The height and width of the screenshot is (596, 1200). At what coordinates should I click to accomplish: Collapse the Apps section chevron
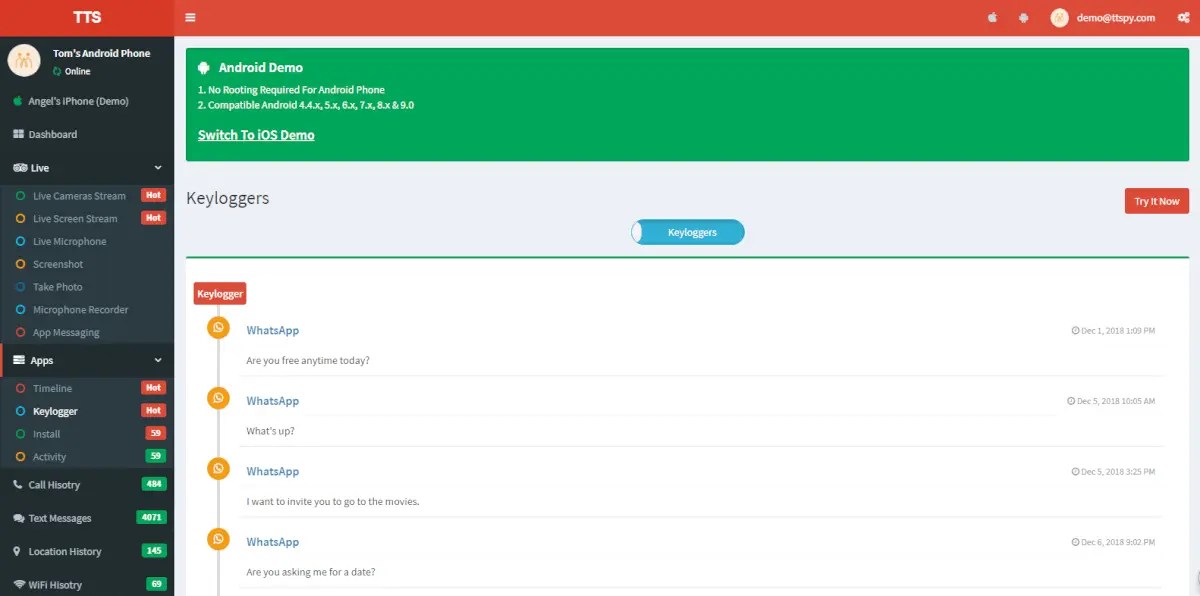coord(158,360)
